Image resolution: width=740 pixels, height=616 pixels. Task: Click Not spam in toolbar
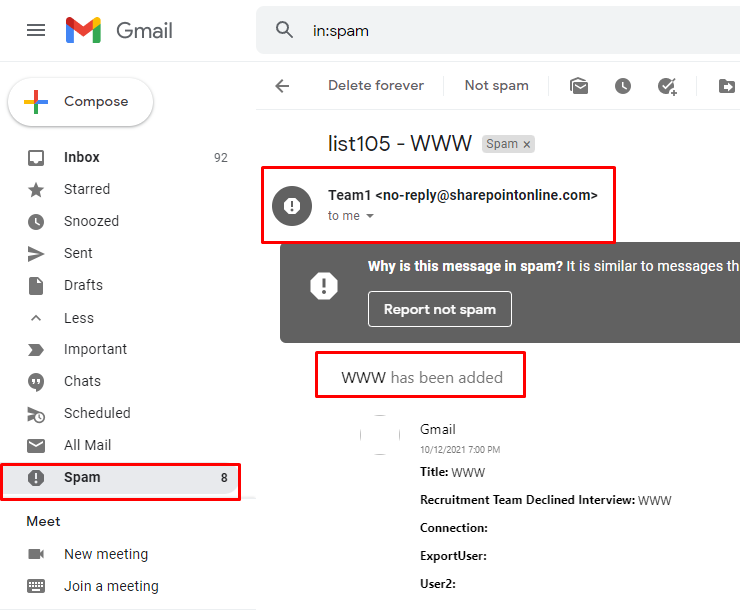coord(496,85)
